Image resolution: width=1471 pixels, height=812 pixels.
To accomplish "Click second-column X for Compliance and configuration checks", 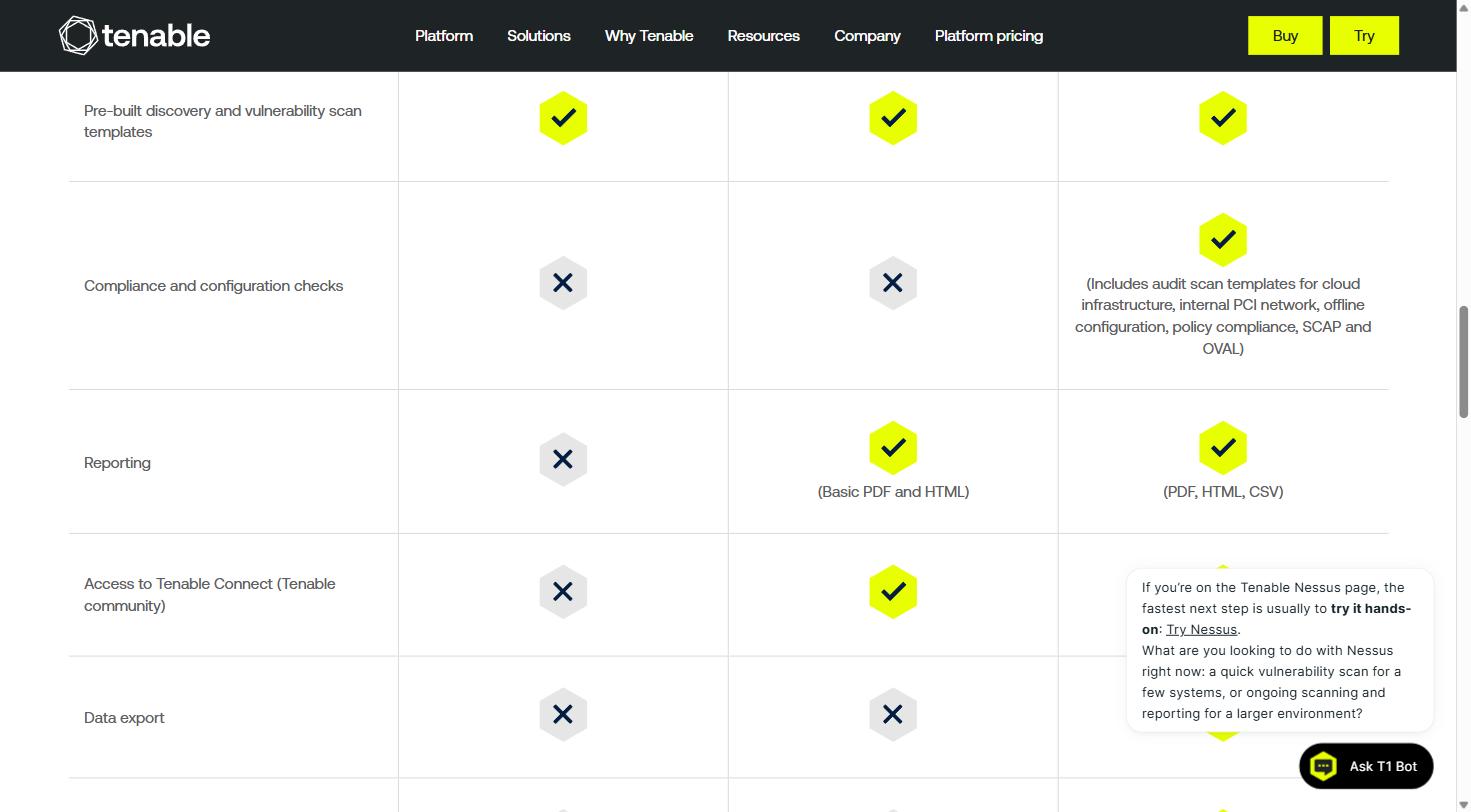I will point(893,283).
